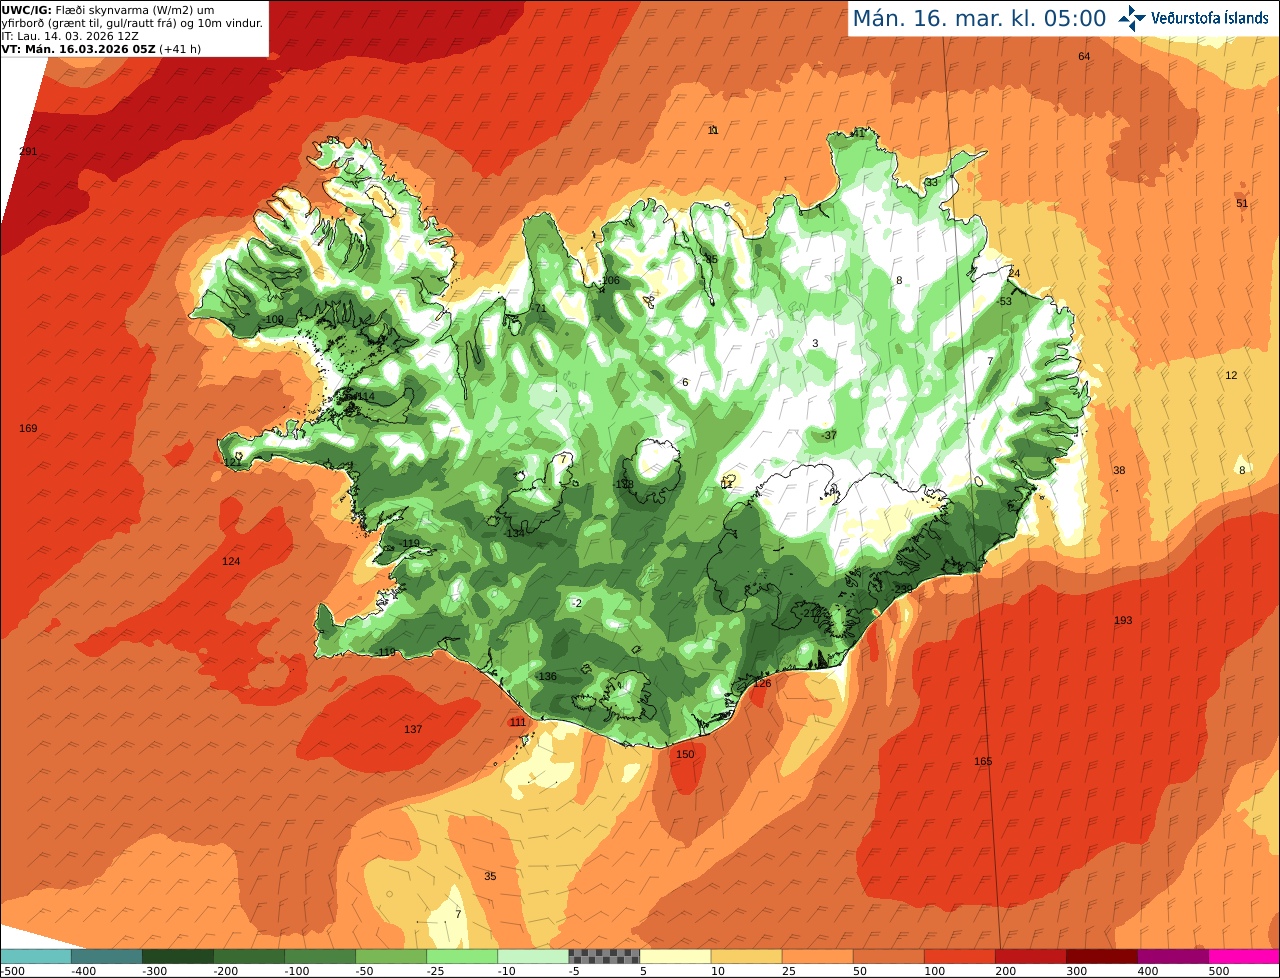Viewport: 1280px width, 978px height.
Task: Click the date header 'Mán. 16. mar. kl. 05:00'
Action: [x=979, y=18]
